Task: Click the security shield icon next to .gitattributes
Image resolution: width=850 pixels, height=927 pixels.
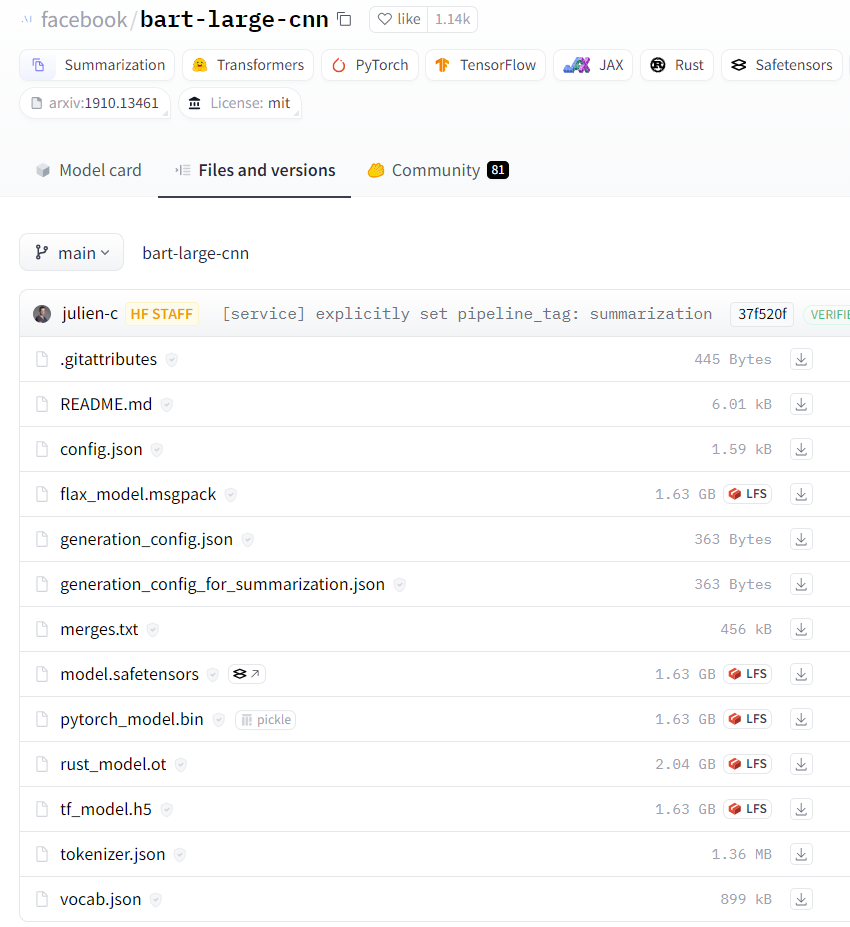Action: click(171, 359)
